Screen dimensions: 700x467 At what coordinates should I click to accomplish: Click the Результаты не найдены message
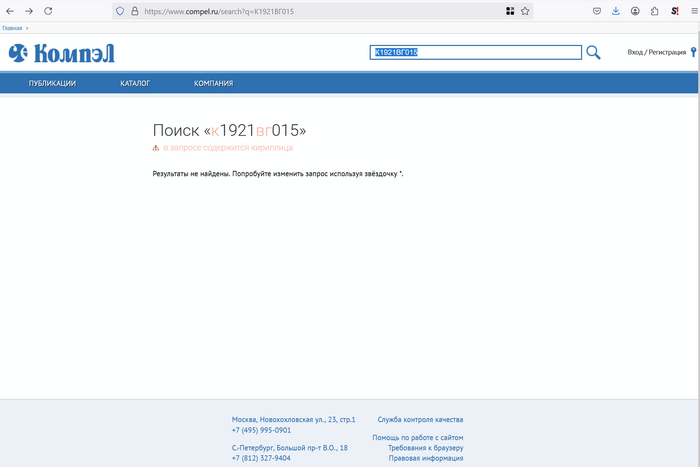278,174
